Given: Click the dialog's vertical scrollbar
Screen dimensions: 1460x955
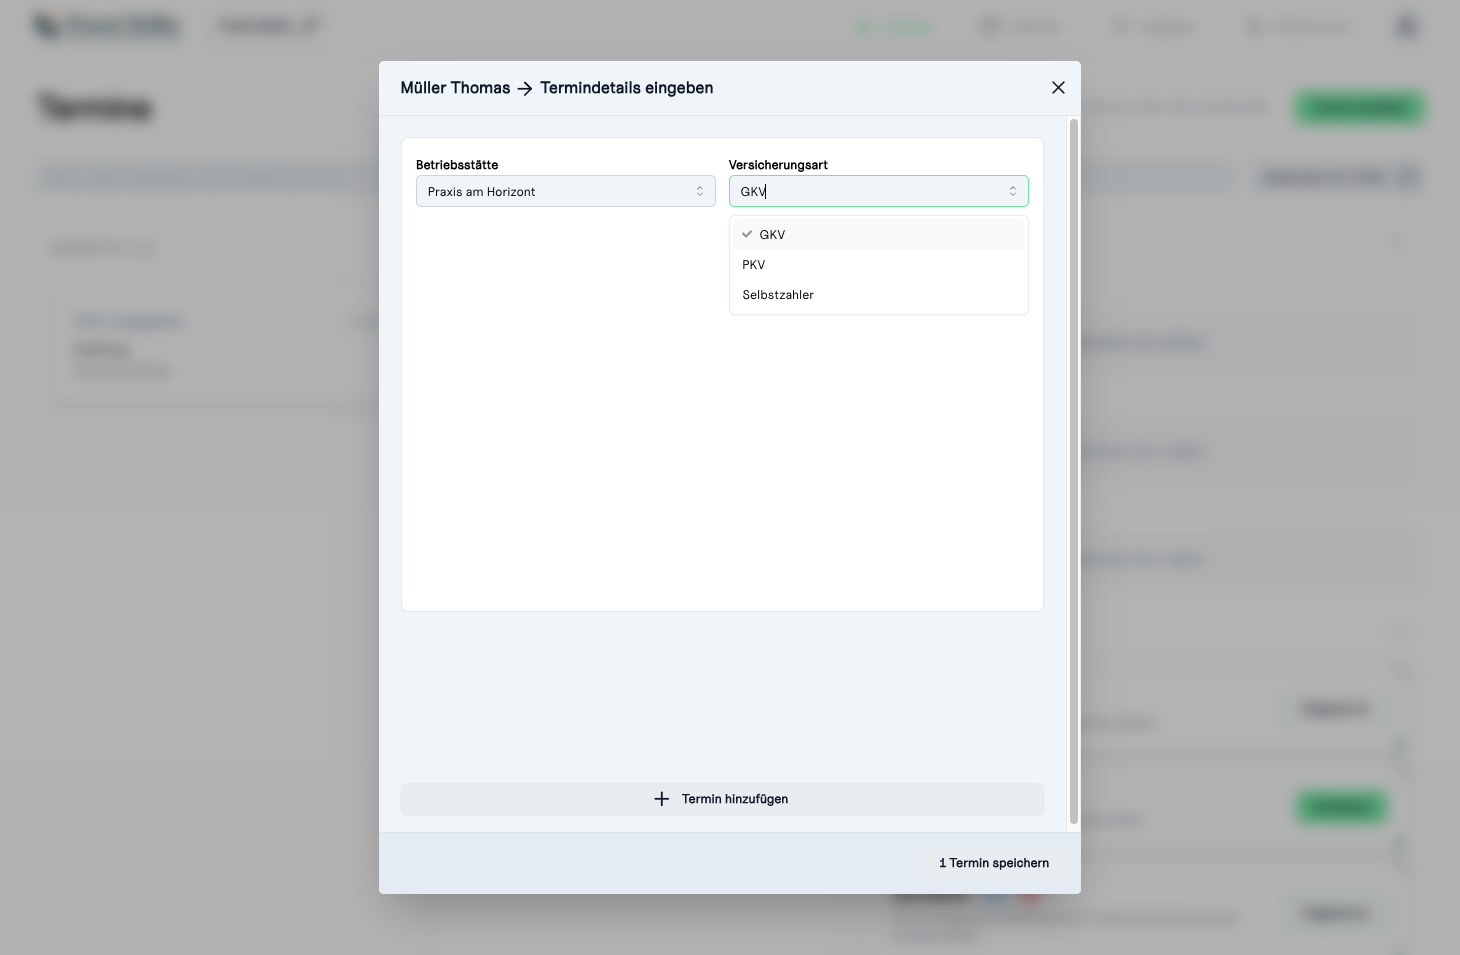Looking at the screenshot, I should tap(1074, 472).
